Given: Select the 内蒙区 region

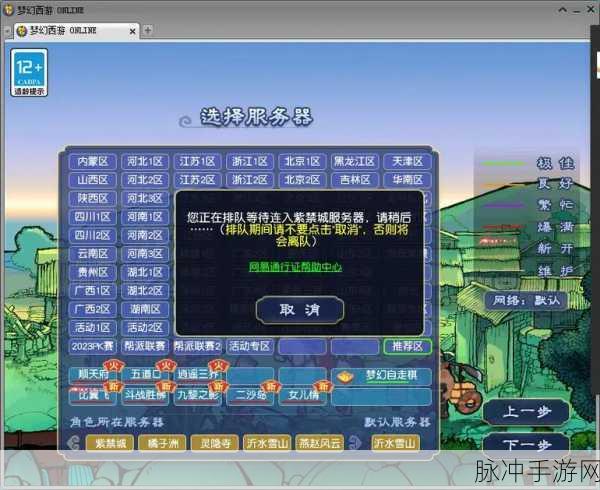Looking at the screenshot, I should click(93, 161).
